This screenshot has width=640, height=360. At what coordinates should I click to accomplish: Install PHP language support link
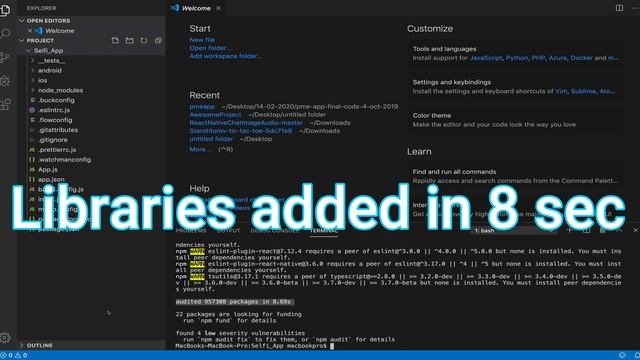coord(538,58)
